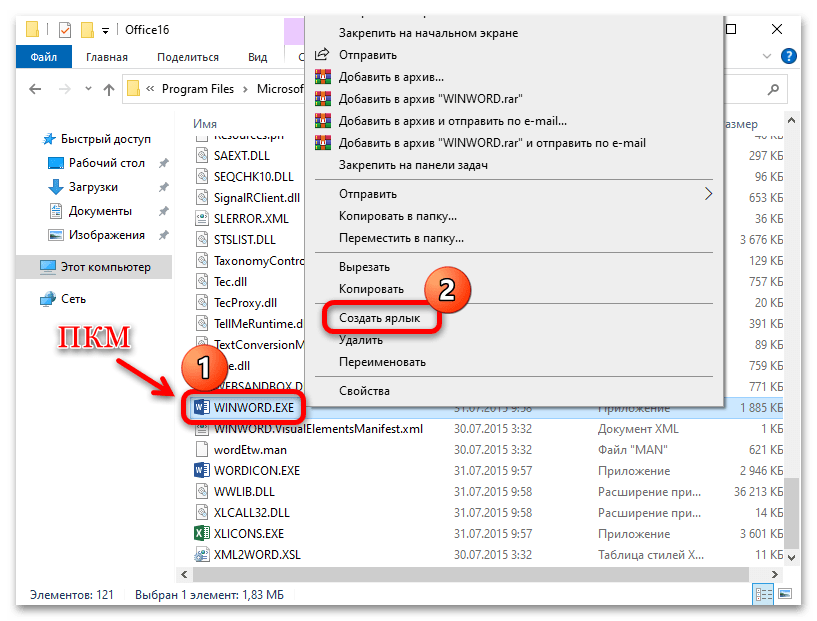Go up one folder level arrow
This screenshot has height=621, width=817.
coord(109,90)
